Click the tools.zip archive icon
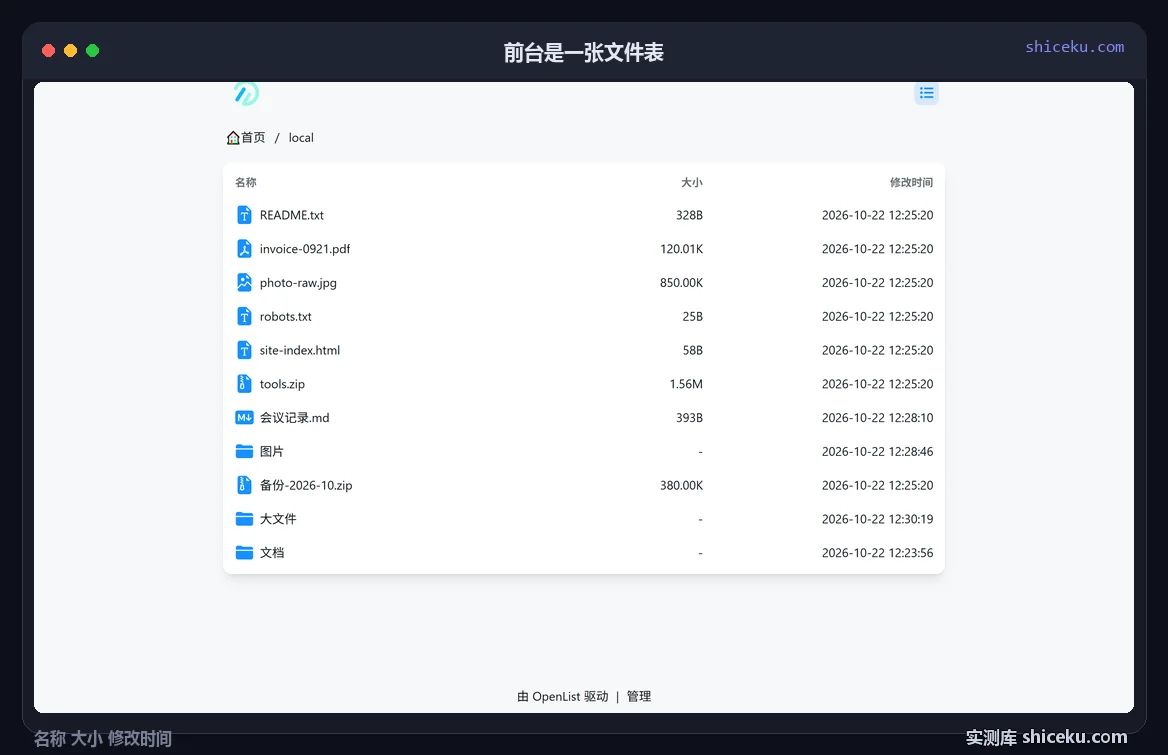1168x755 pixels. [x=244, y=383]
